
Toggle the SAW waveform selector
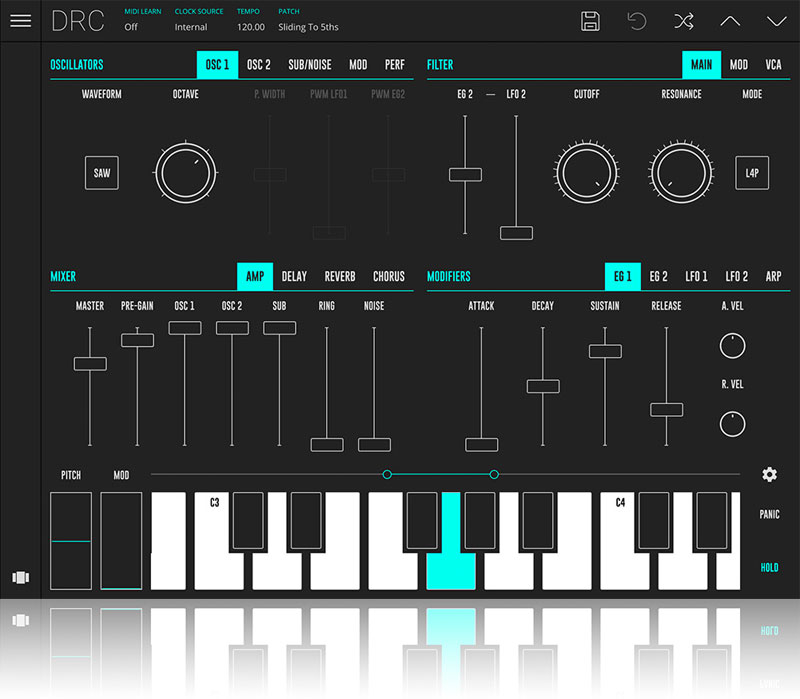pyautogui.click(x=102, y=173)
